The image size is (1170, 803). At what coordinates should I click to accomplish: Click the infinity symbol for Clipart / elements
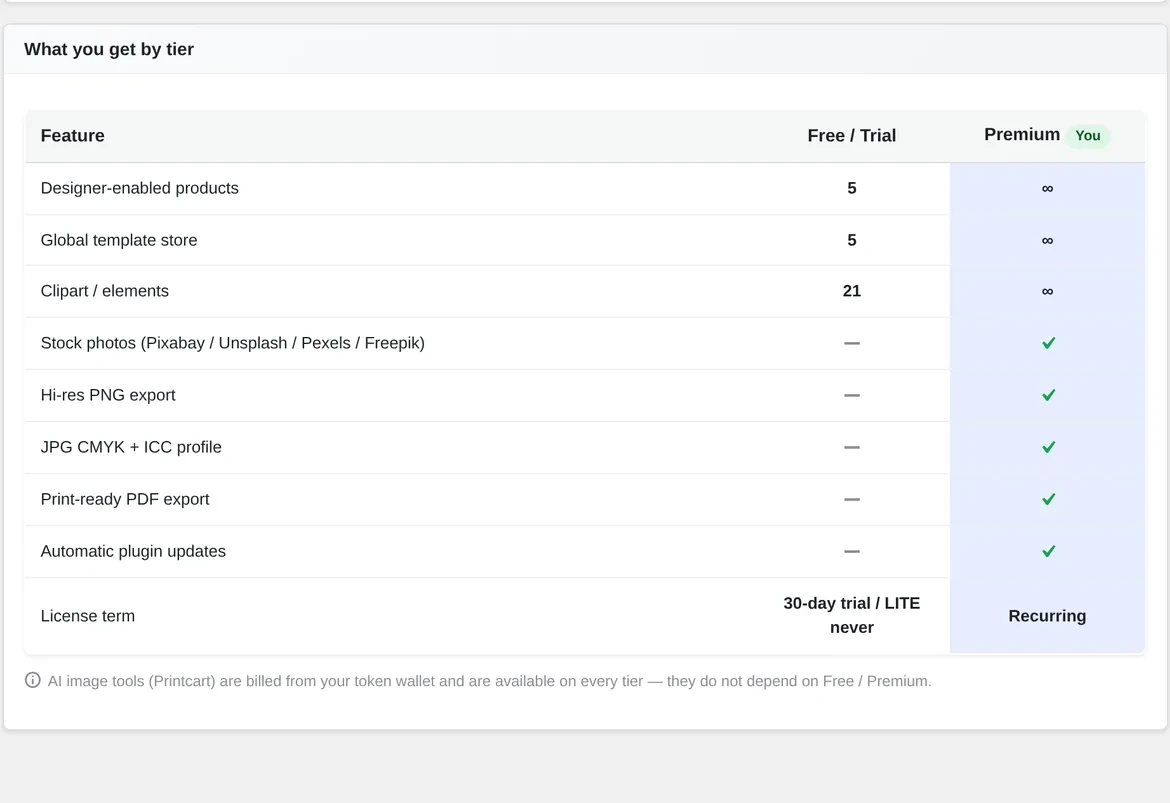(x=1048, y=291)
